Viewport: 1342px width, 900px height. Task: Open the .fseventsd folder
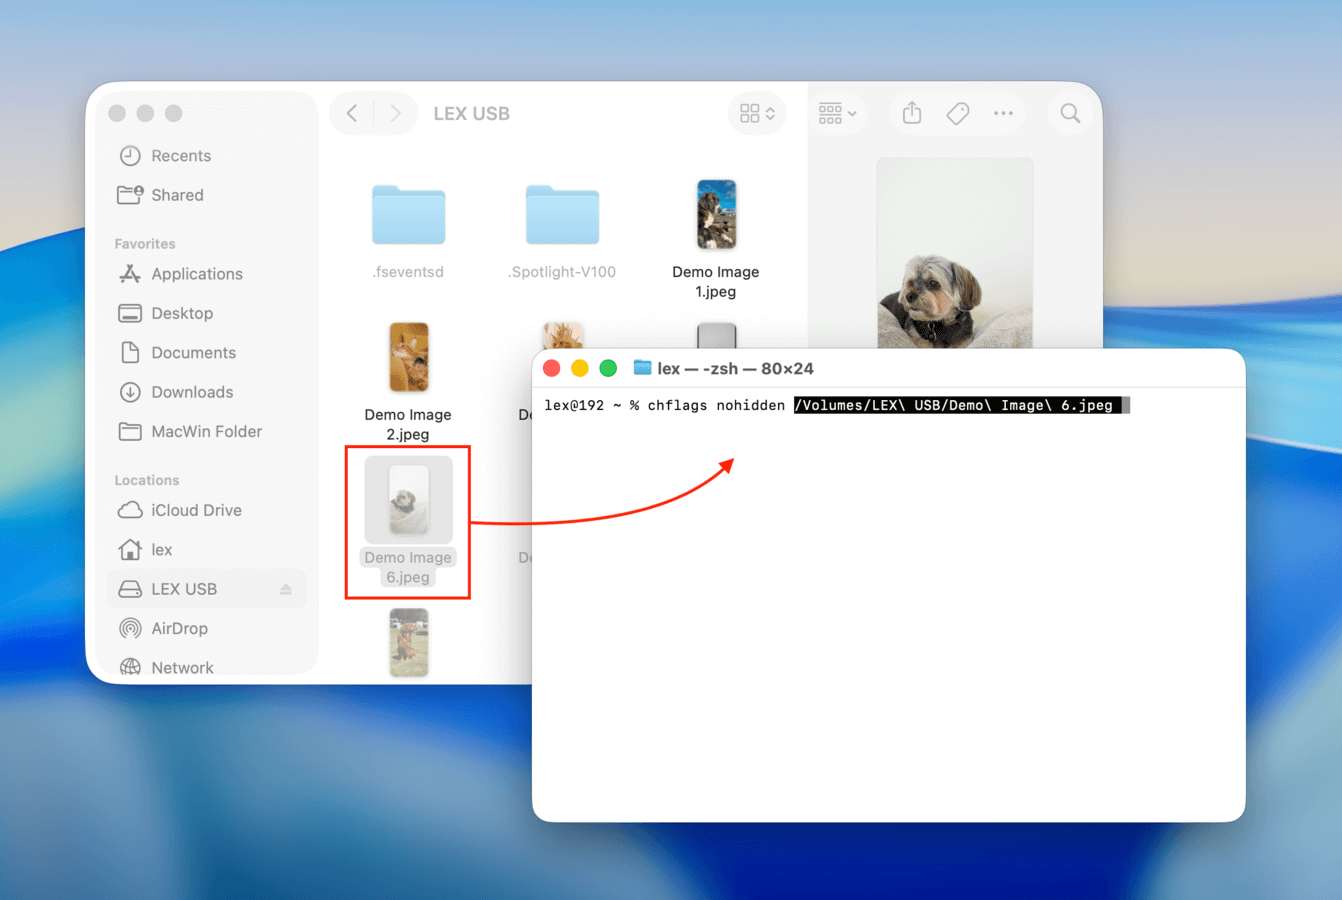tap(408, 214)
